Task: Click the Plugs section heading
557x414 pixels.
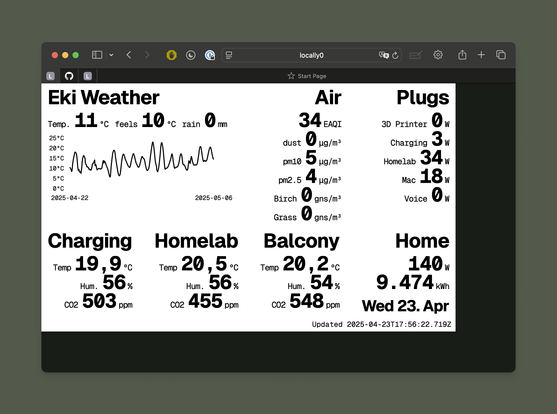Action: click(x=423, y=97)
